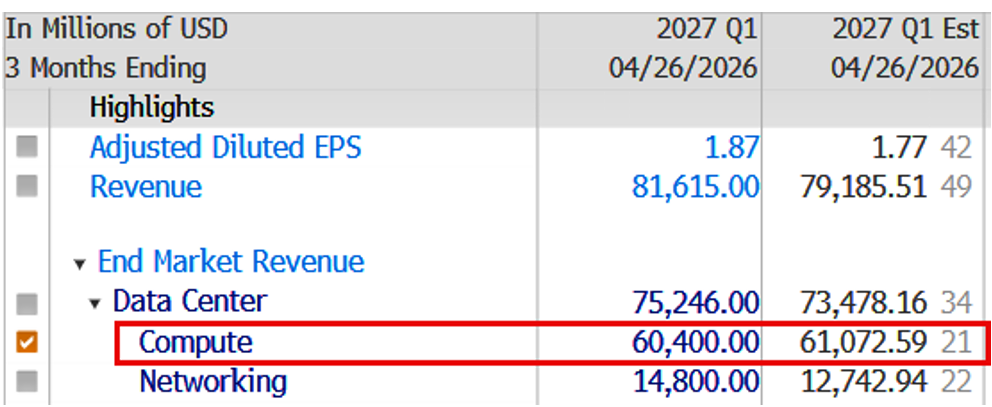Click actual EPS value 1.87
Screen dimensions: 992x407
point(731,147)
